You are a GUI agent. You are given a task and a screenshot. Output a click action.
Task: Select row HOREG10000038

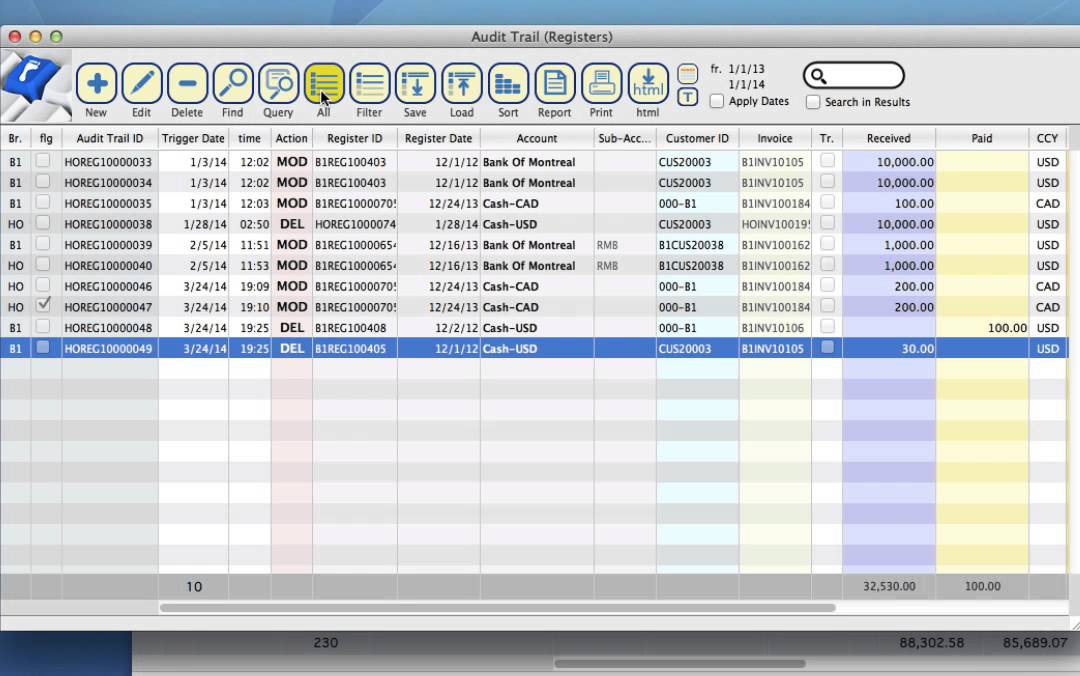pyautogui.click(x=534, y=224)
